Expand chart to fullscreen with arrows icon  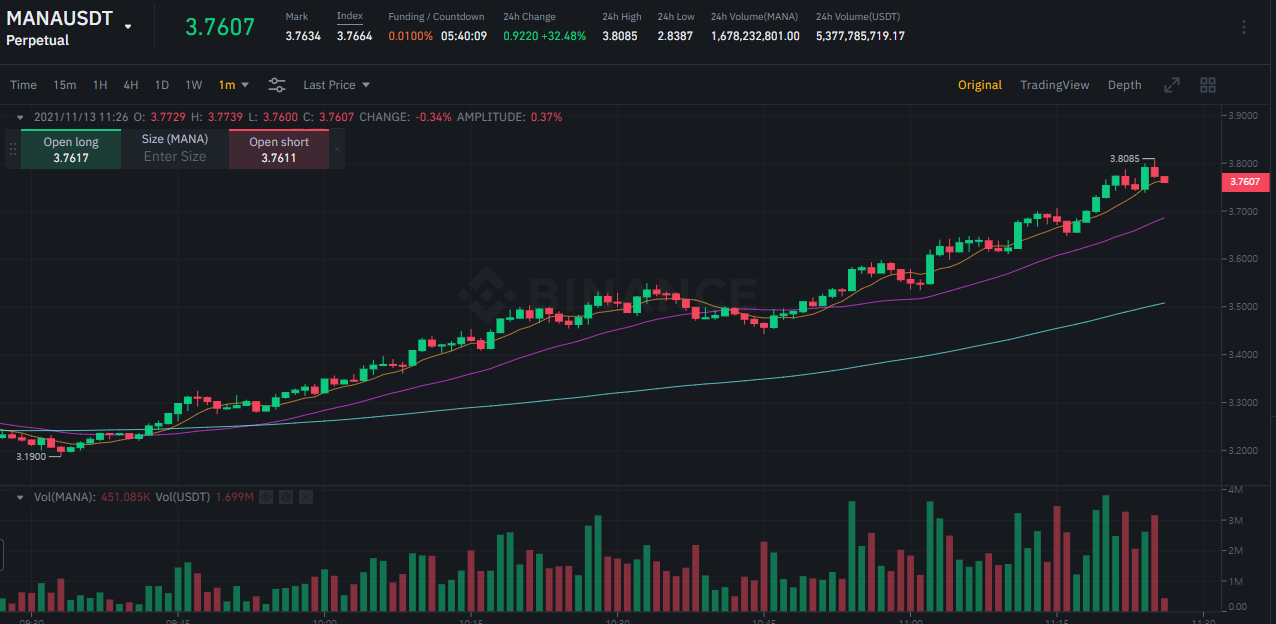(x=1172, y=85)
